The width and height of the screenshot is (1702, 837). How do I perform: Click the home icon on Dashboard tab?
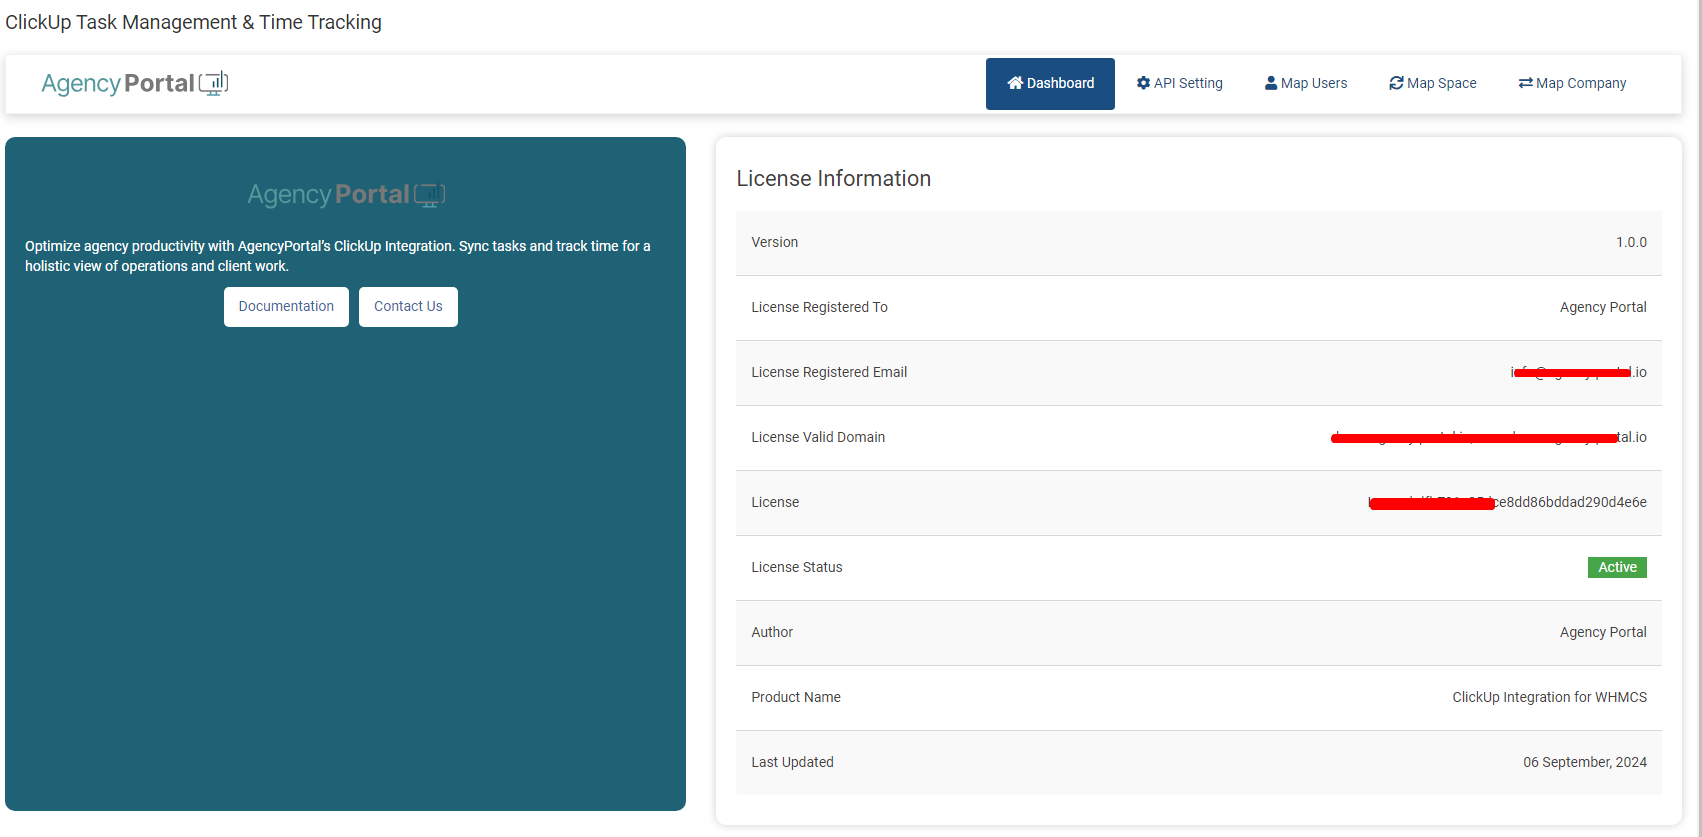click(1015, 83)
